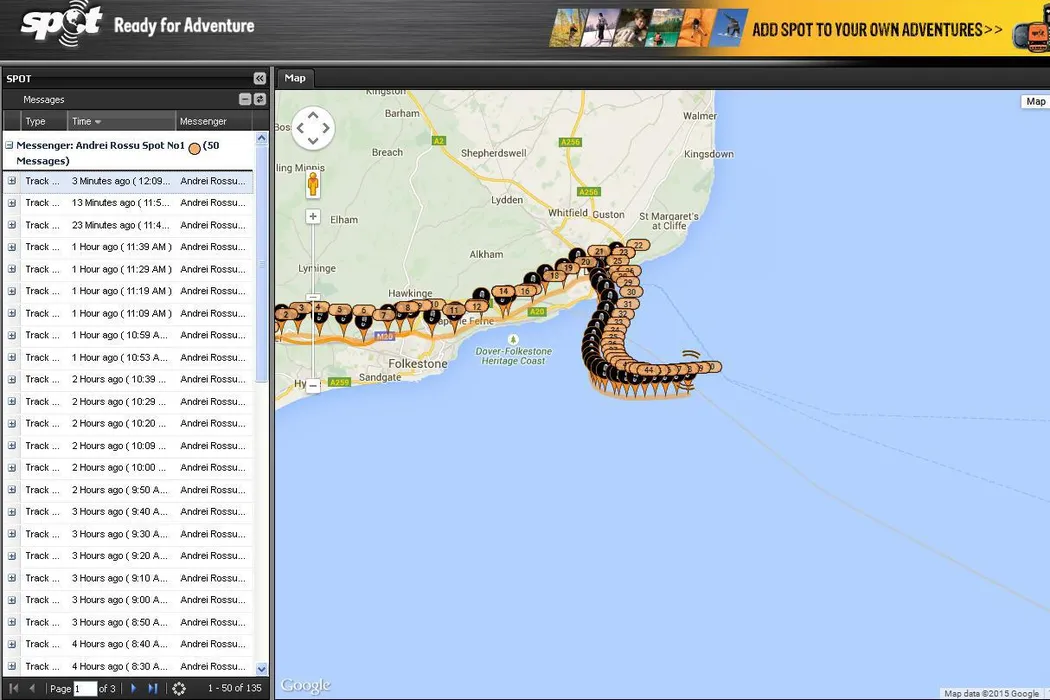Collapse the Andrei Rossu messenger group

tap(10, 146)
